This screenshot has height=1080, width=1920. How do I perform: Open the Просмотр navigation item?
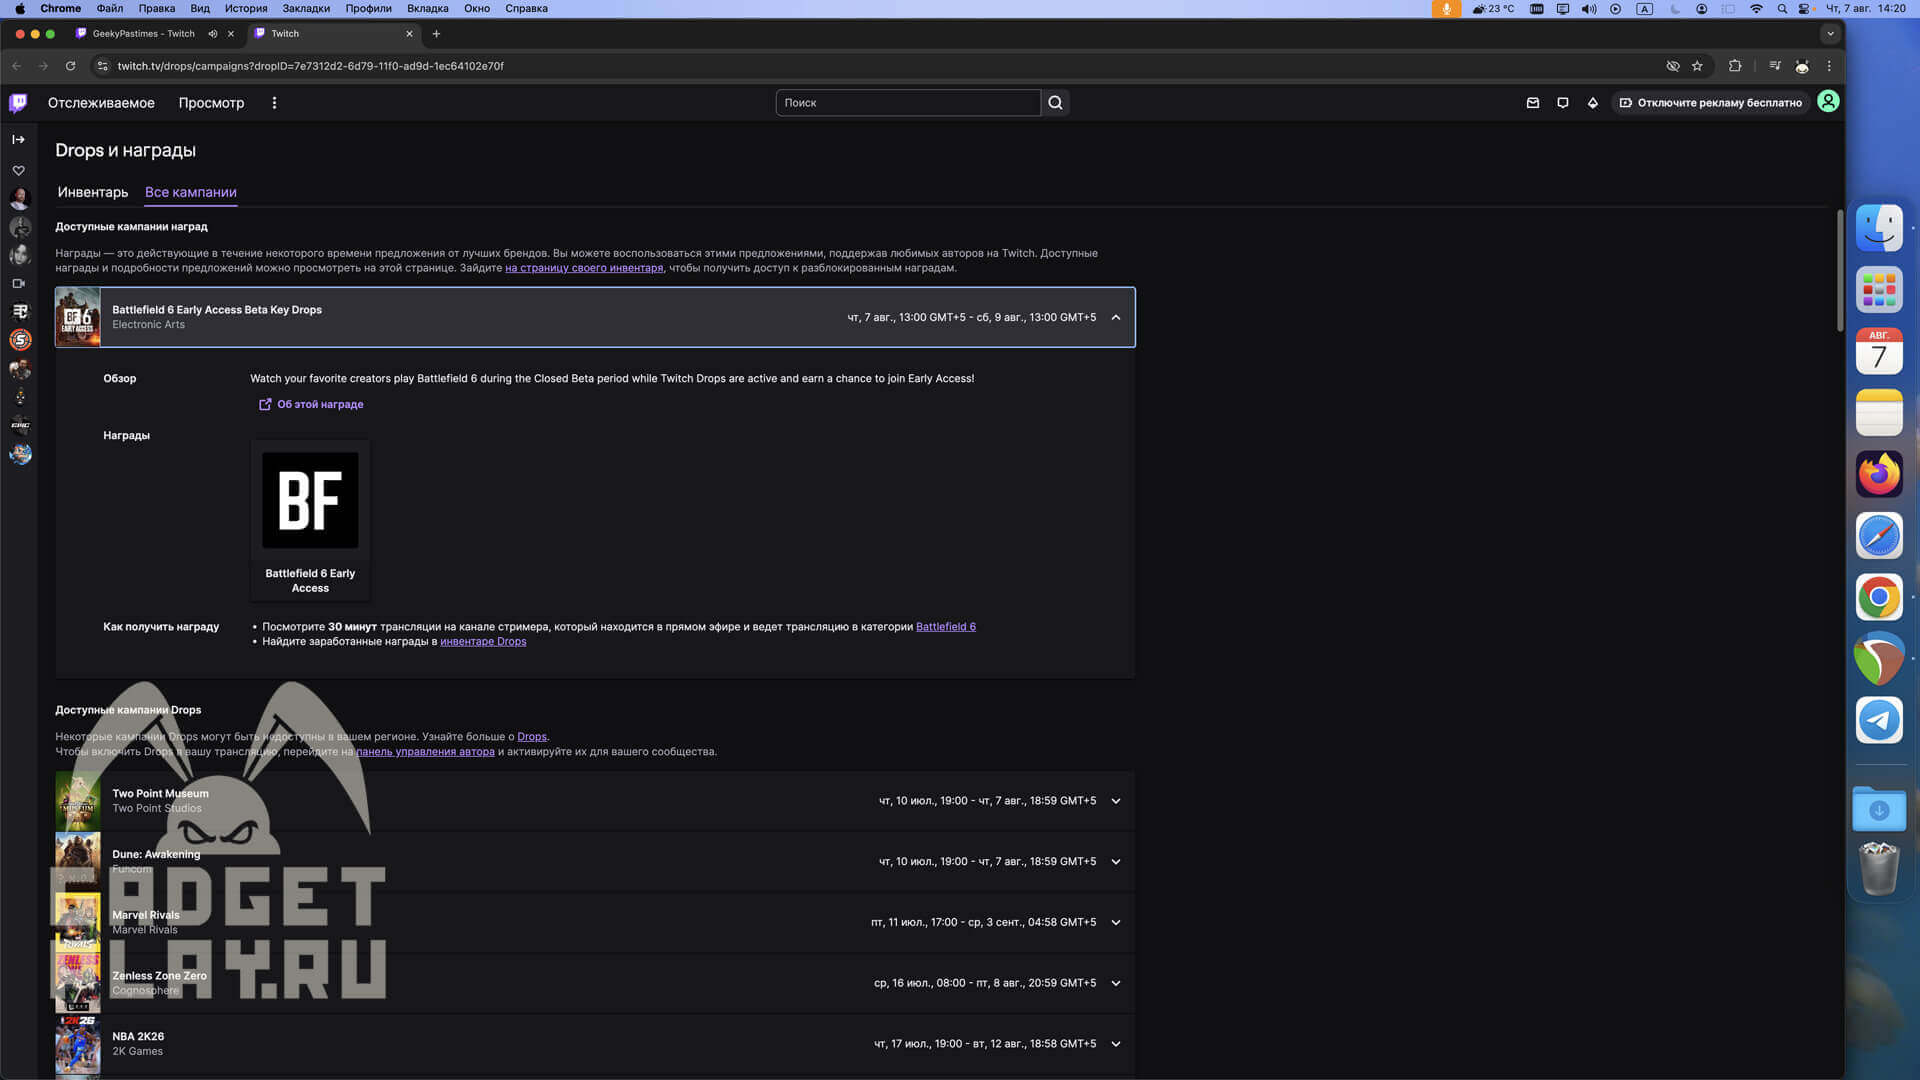point(211,103)
